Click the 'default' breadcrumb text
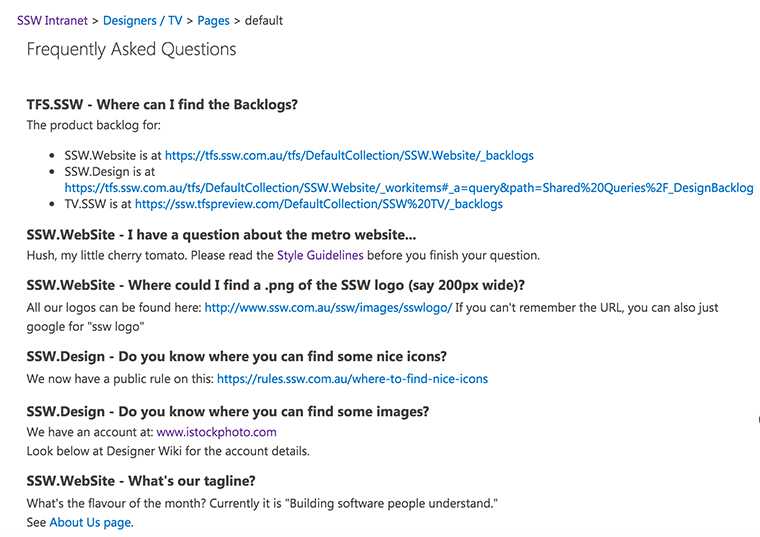This screenshot has width=760, height=537. (264, 21)
